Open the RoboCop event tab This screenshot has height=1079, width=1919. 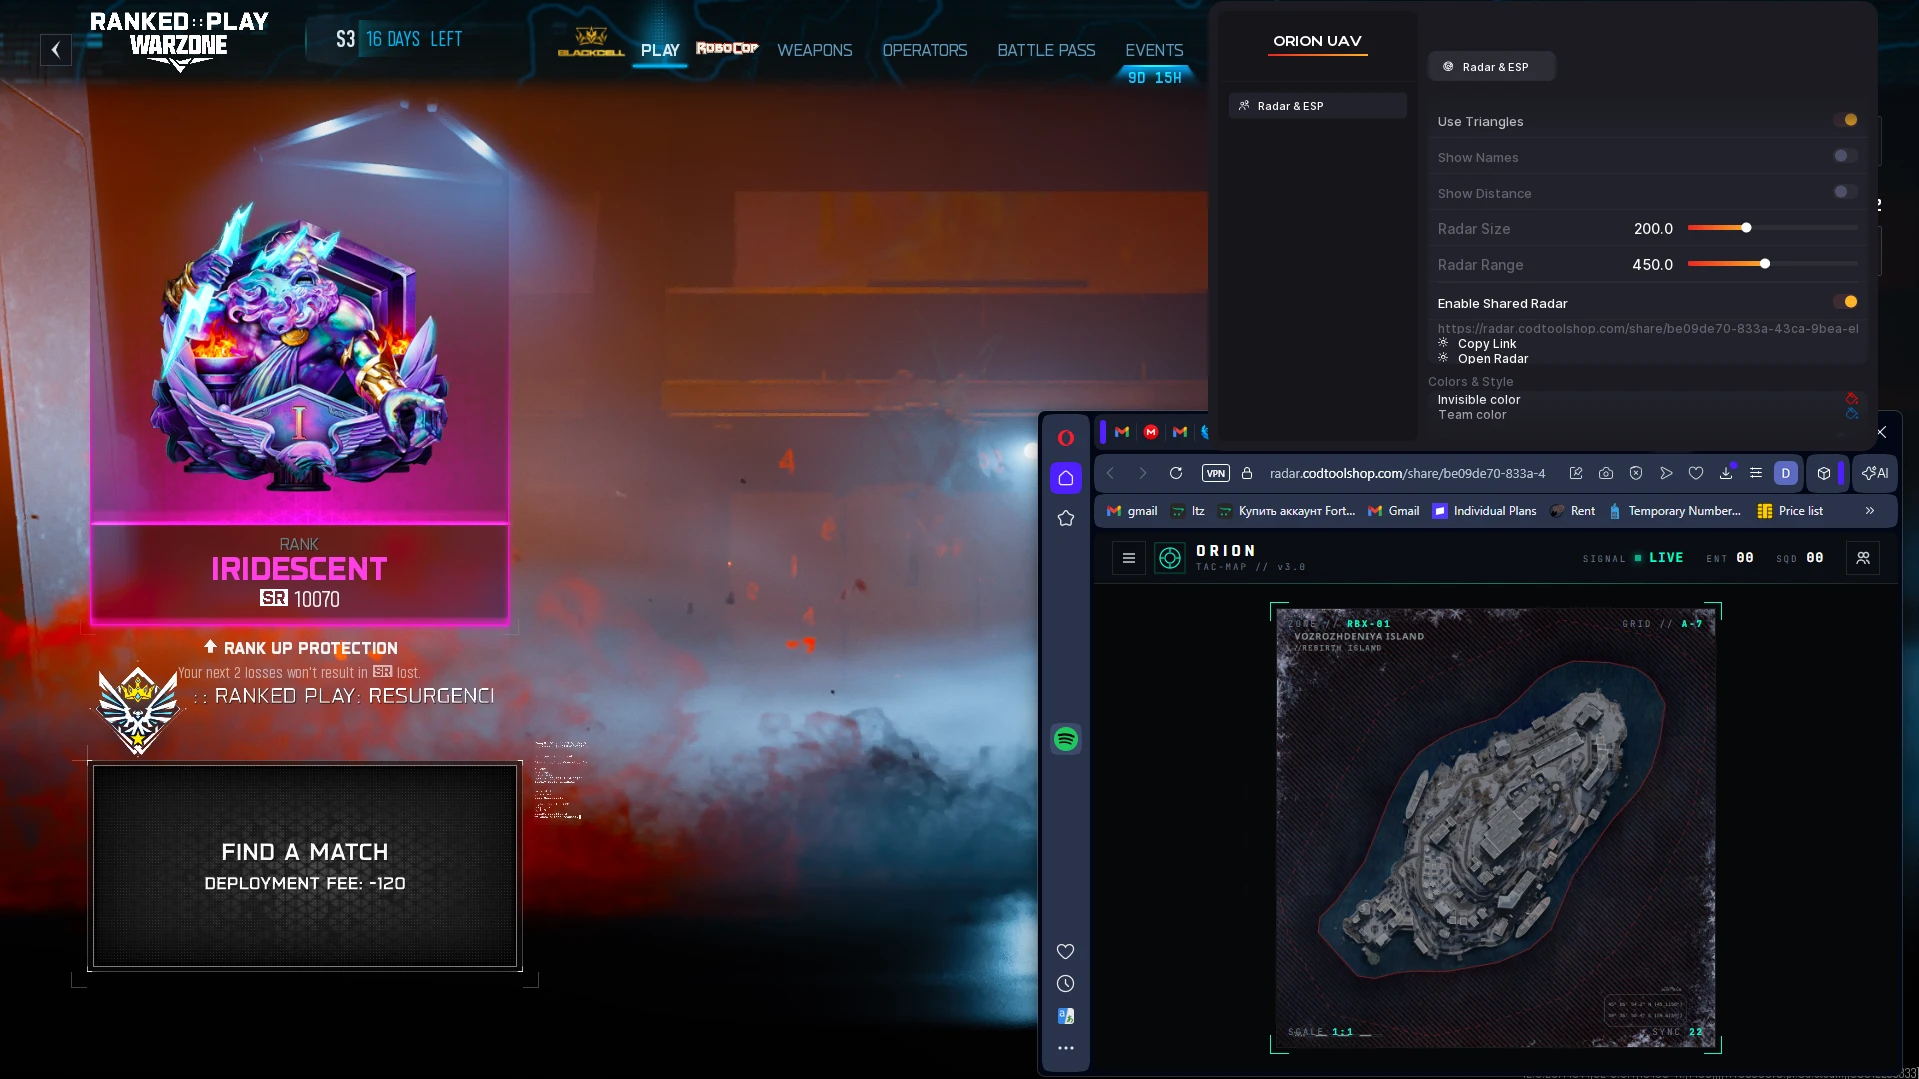(x=727, y=48)
